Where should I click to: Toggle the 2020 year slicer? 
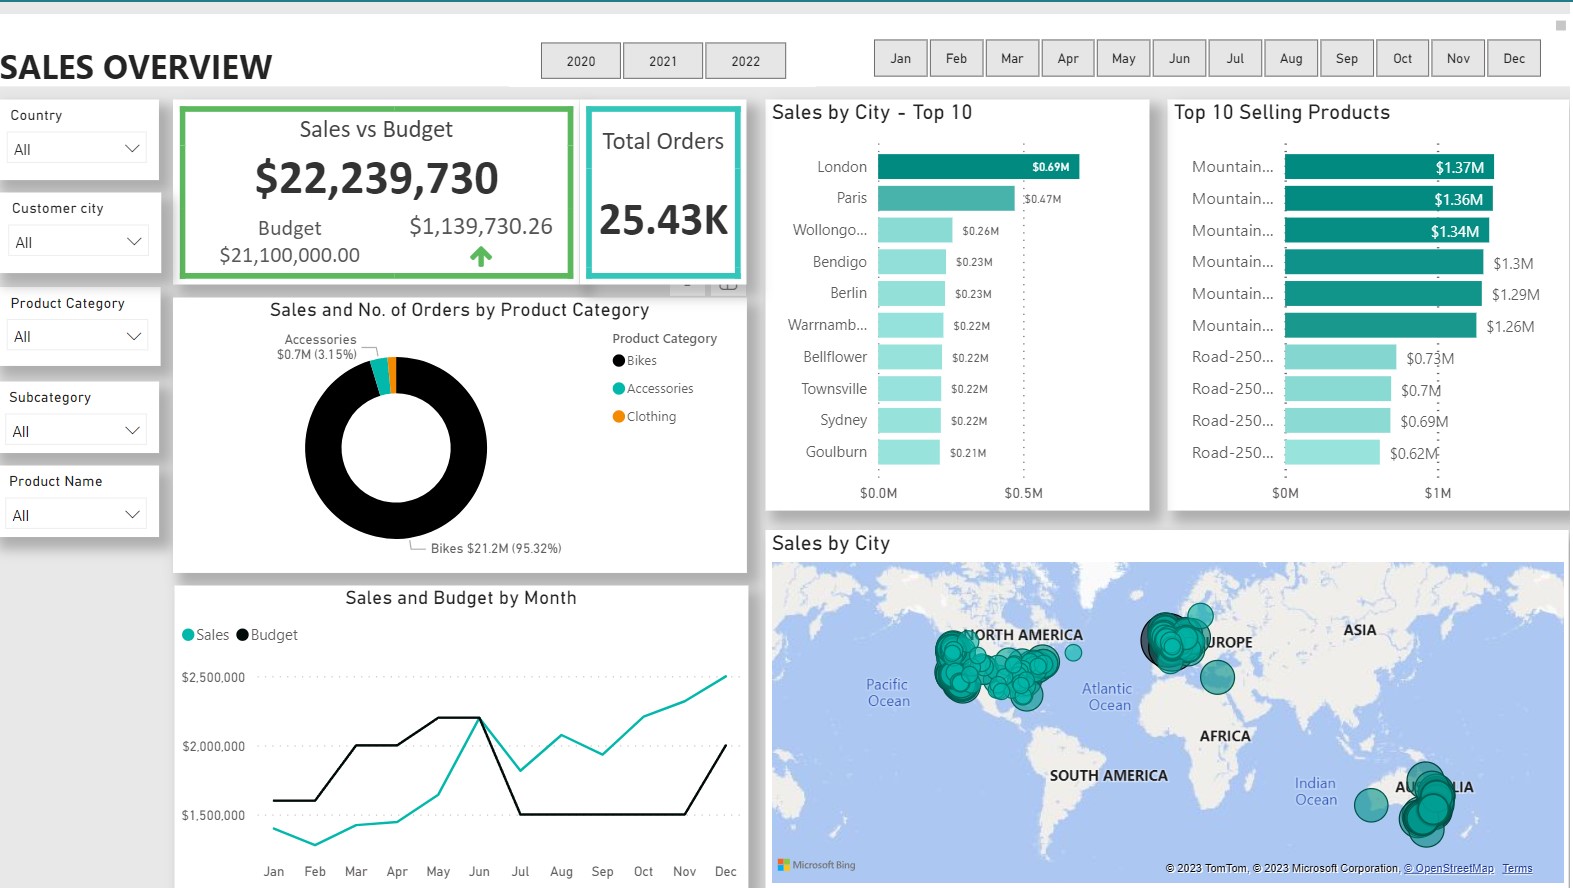click(581, 61)
